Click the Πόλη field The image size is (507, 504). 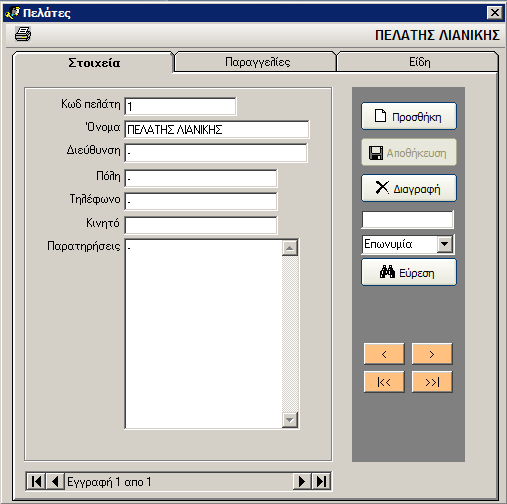tap(201, 179)
